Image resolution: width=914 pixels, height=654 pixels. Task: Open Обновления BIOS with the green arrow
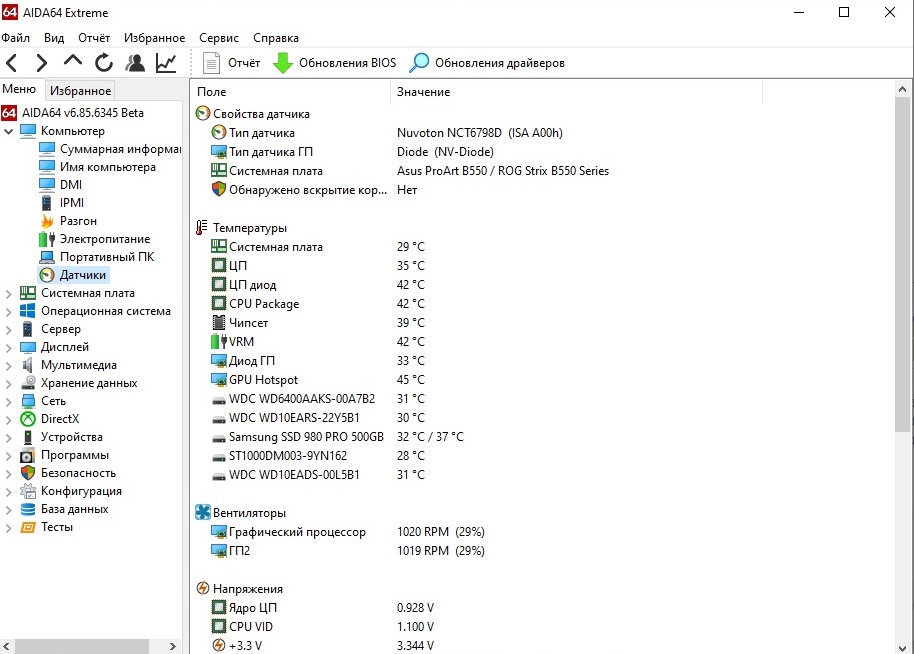coord(335,62)
